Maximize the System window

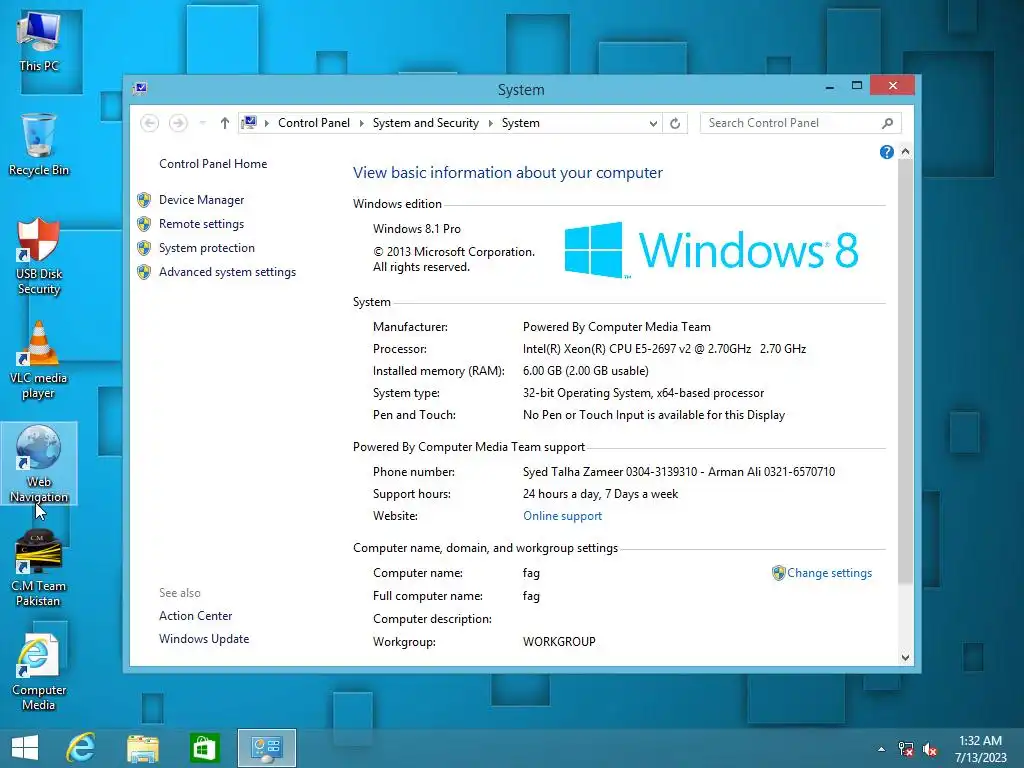point(857,86)
